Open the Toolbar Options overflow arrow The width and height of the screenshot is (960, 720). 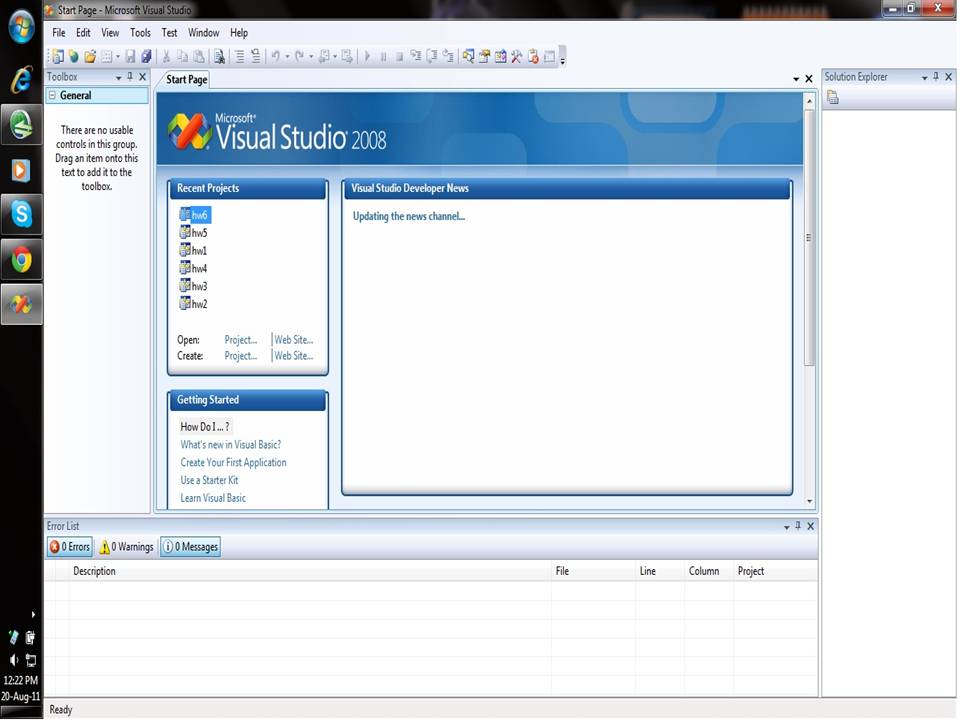(563, 57)
